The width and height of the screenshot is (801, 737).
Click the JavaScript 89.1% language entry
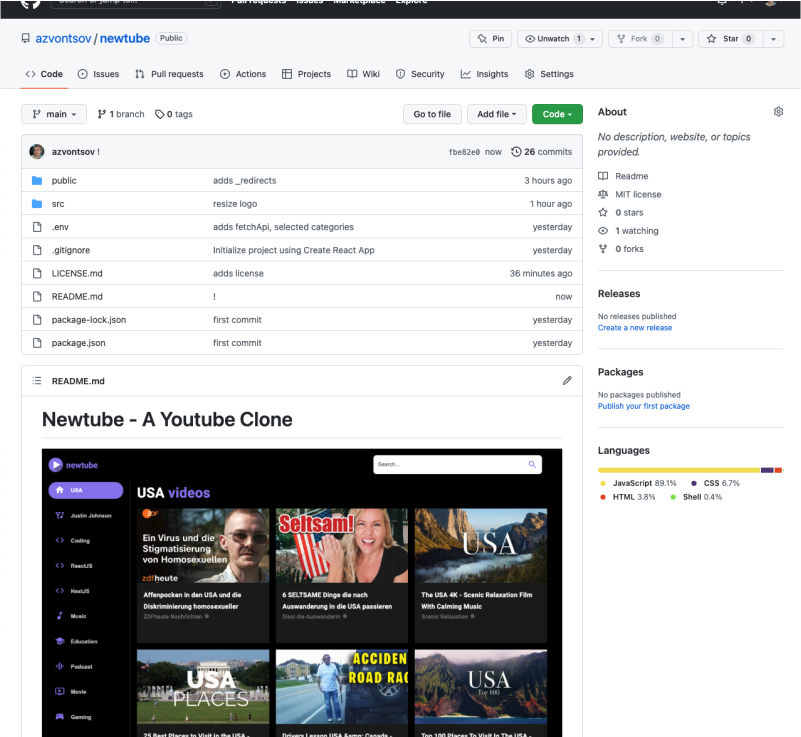tap(638, 483)
